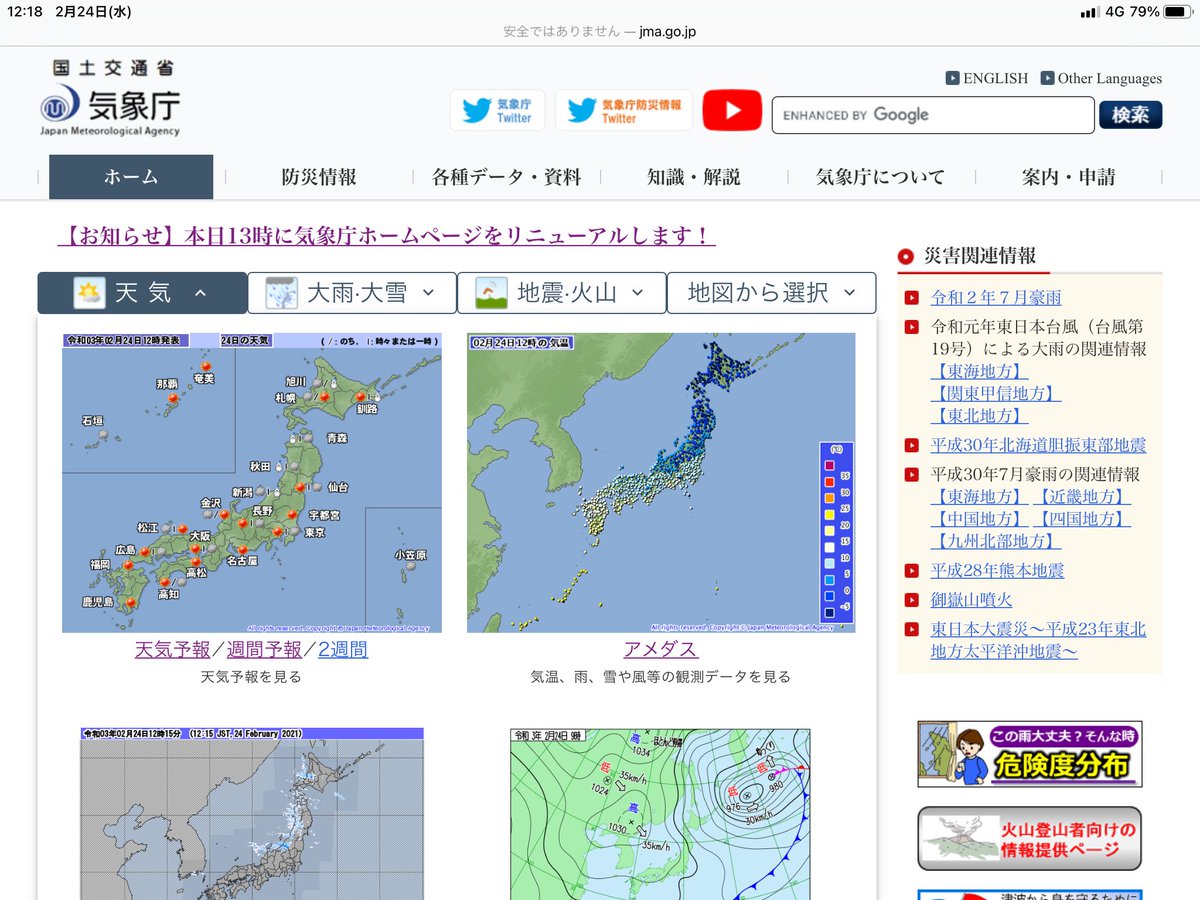Open the 気象庁 Twitter link

pos(497,110)
